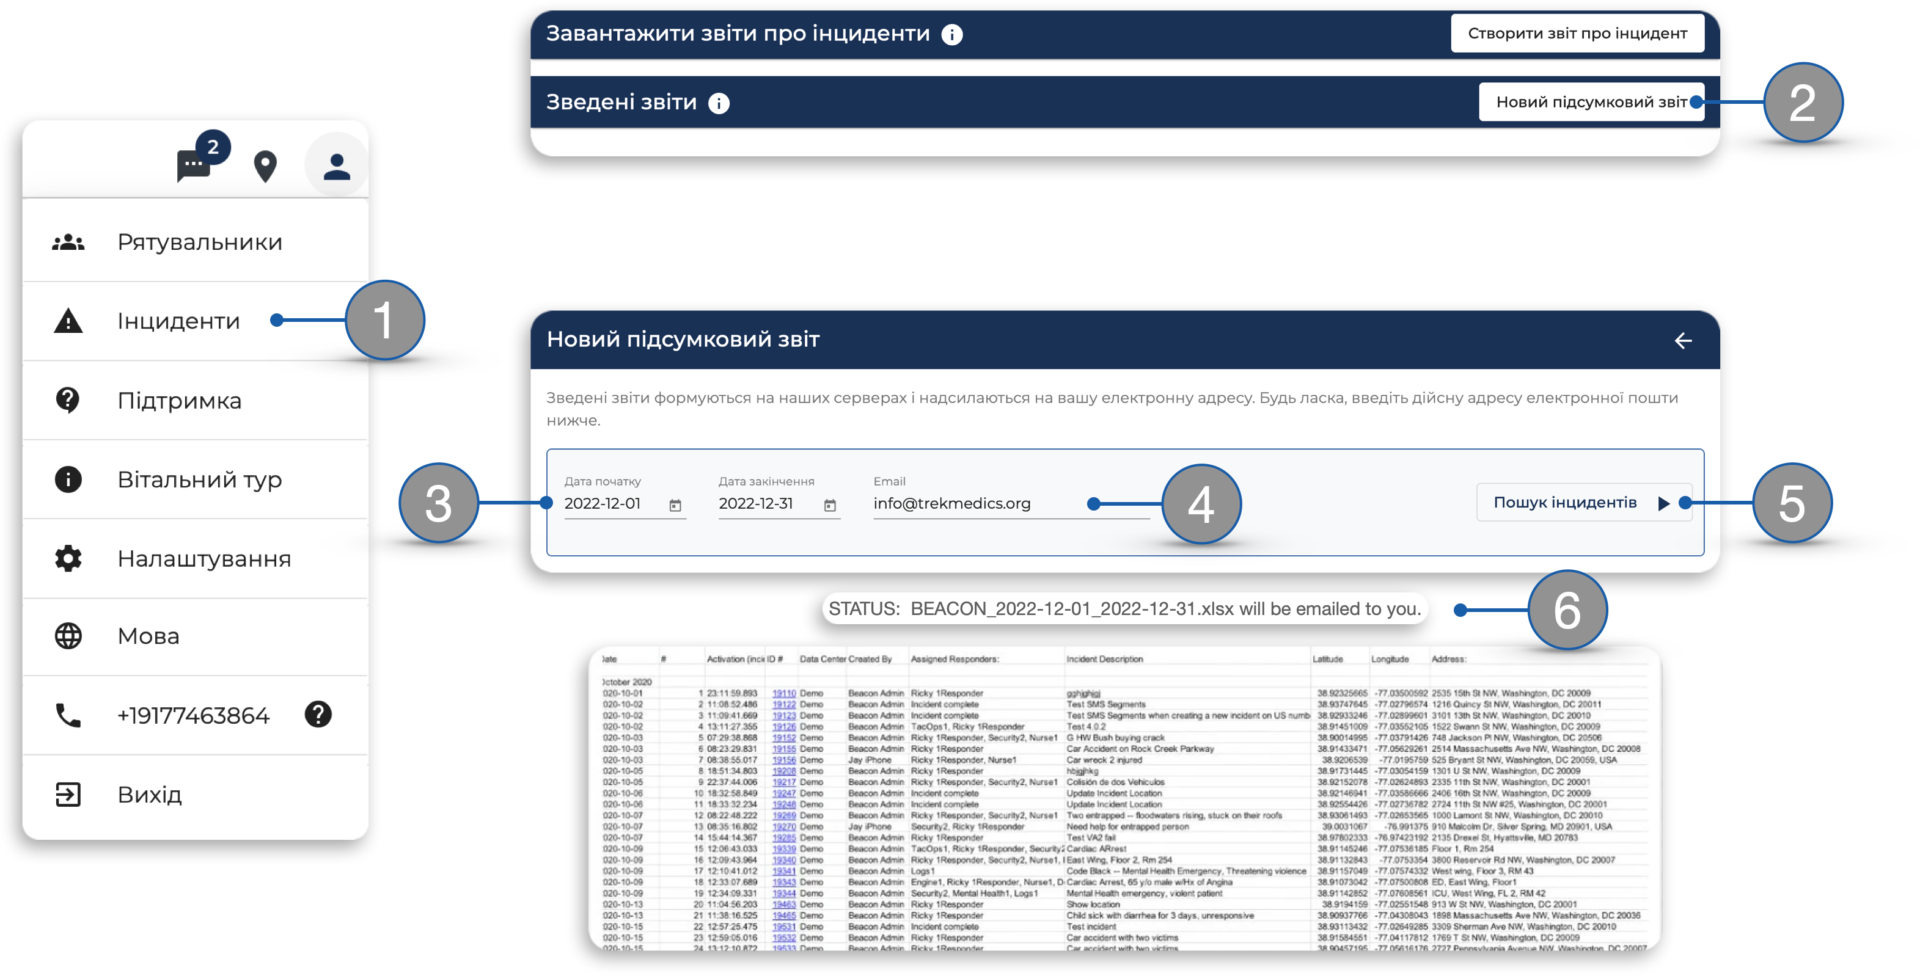
Task: Open the chat messages icon with badge
Action: click(195, 164)
